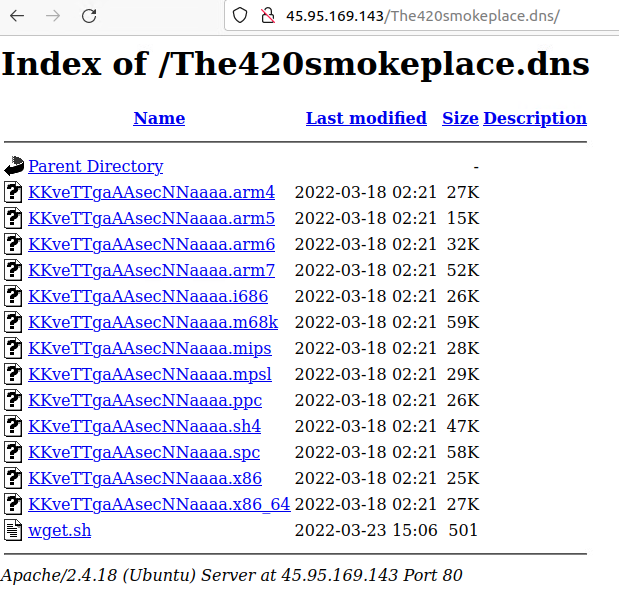Open the KKveTTgaAAsecNNaaaa.mips file link
This screenshot has width=619, height=592.
pyautogui.click(x=150, y=348)
